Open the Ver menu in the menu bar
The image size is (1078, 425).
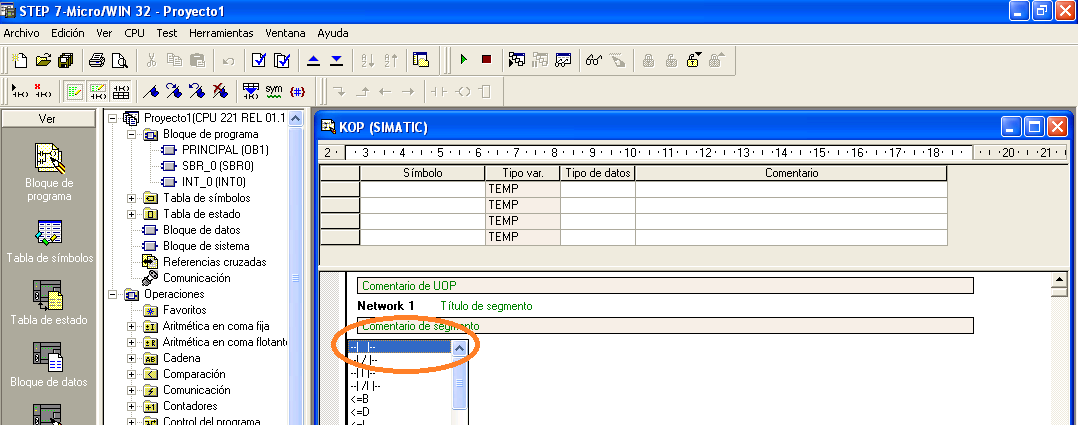point(104,33)
